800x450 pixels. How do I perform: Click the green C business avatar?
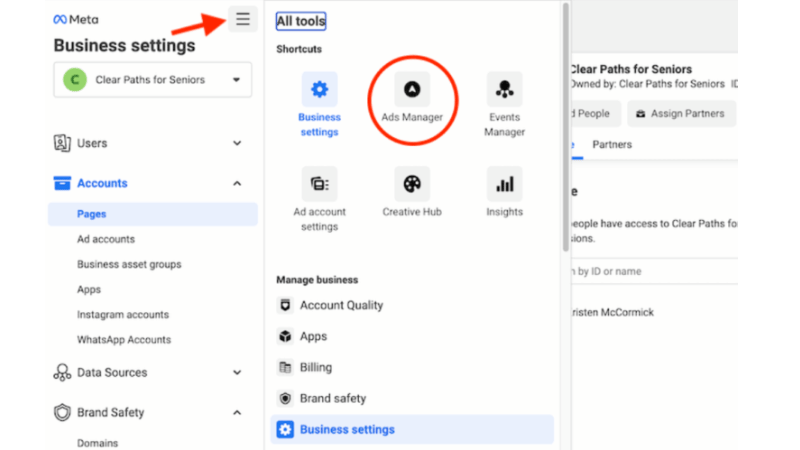coord(75,80)
